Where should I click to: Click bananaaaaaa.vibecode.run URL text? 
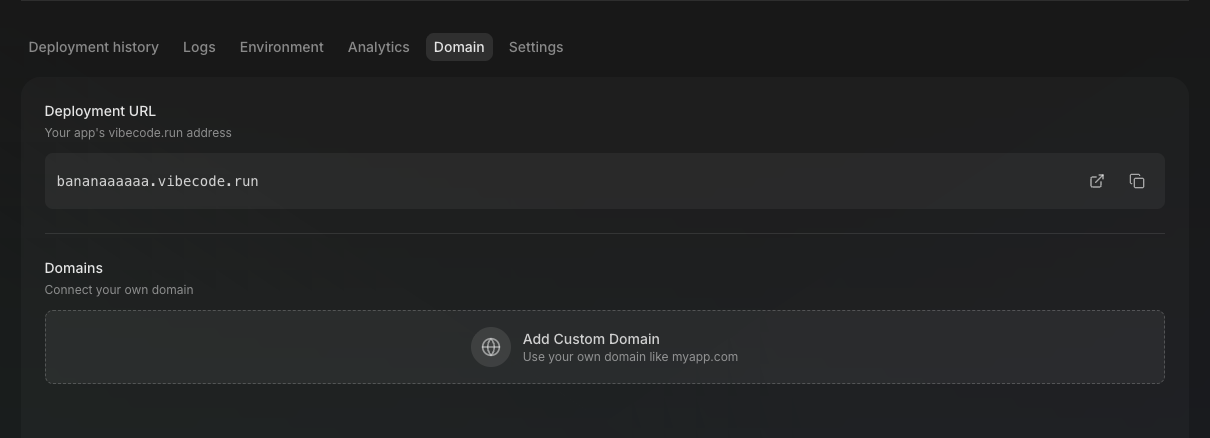(x=158, y=181)
